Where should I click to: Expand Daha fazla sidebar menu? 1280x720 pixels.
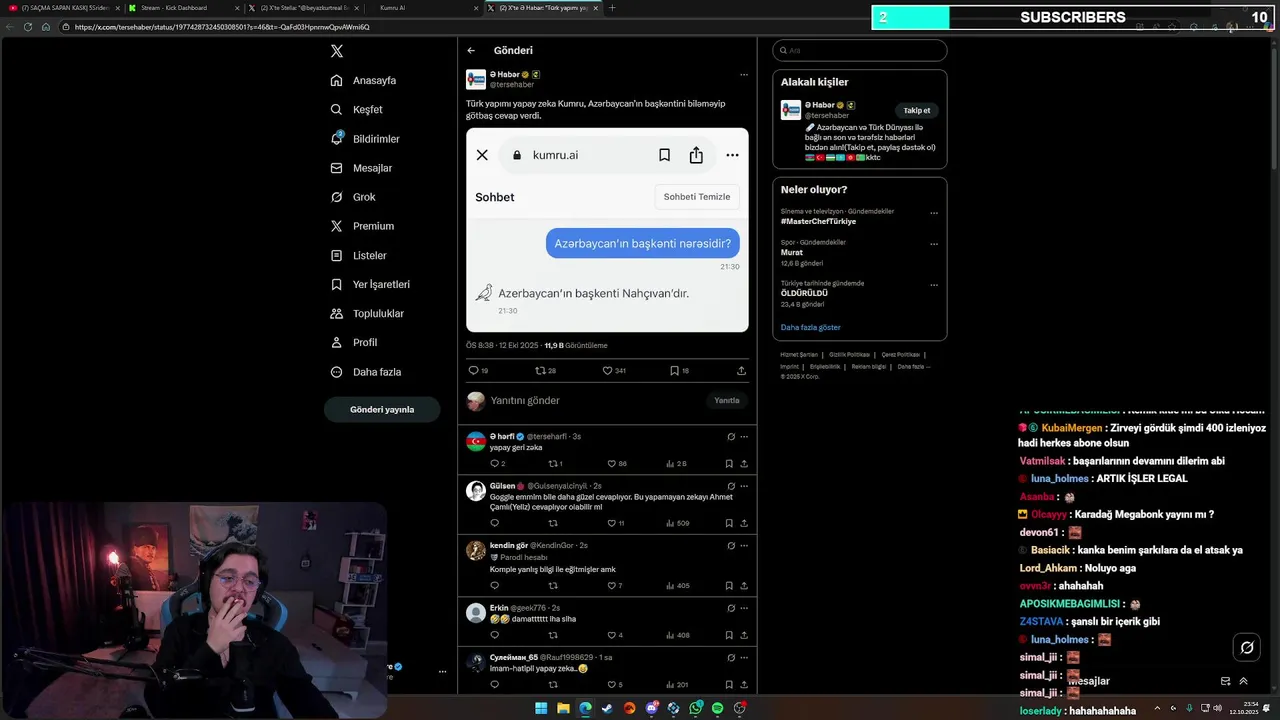366,372
